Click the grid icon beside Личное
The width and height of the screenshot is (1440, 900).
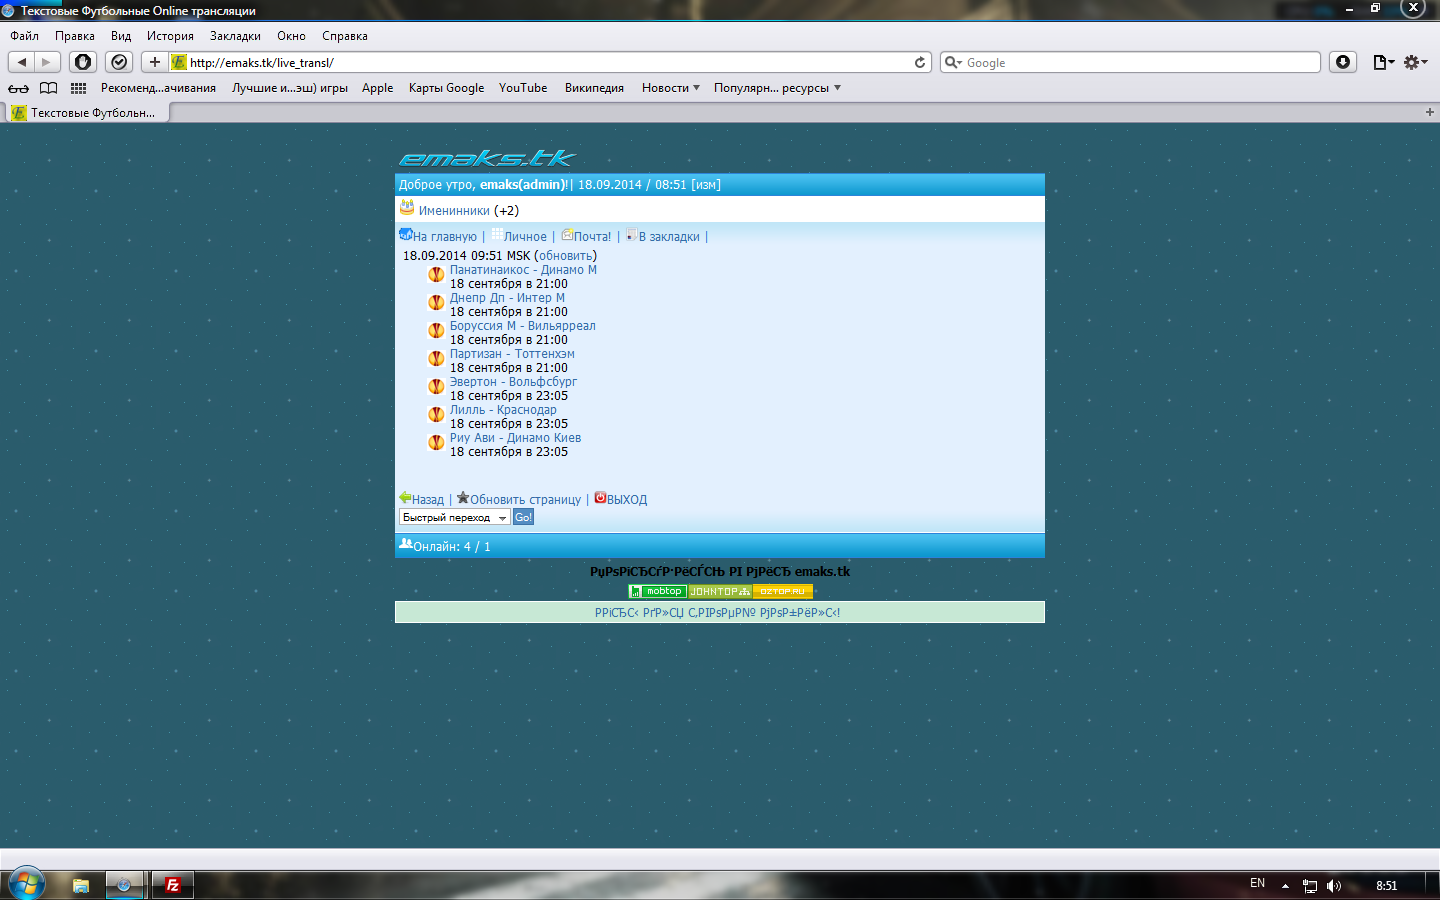497,234
